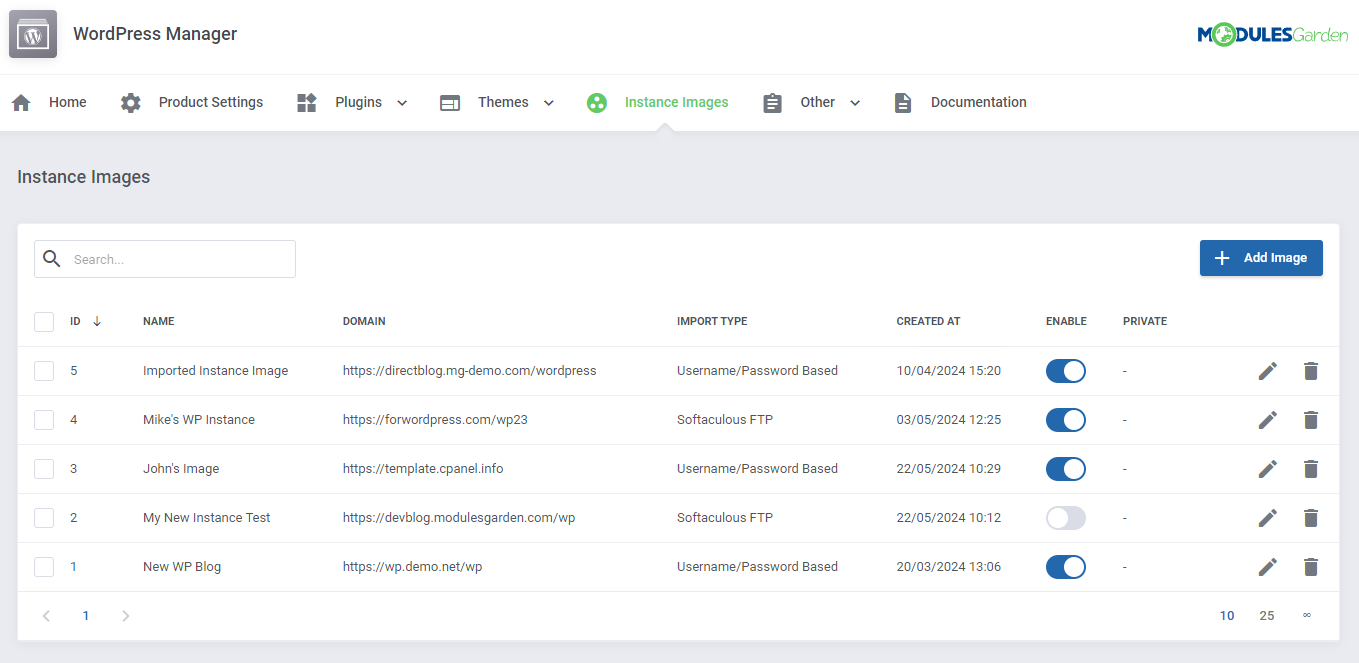
Task: Toggle the ID column sort arrow
Action: coord(97,321)
